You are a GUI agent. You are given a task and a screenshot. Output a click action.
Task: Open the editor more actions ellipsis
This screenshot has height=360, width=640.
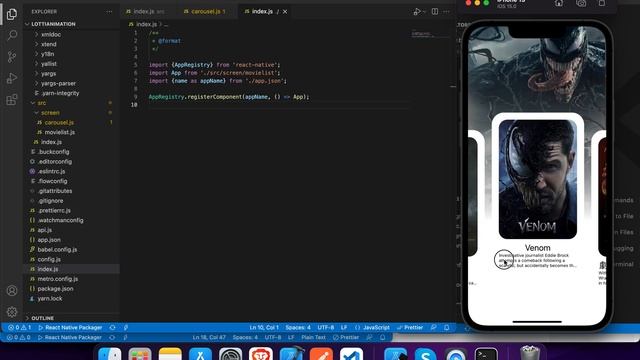[x=447, y=11]
